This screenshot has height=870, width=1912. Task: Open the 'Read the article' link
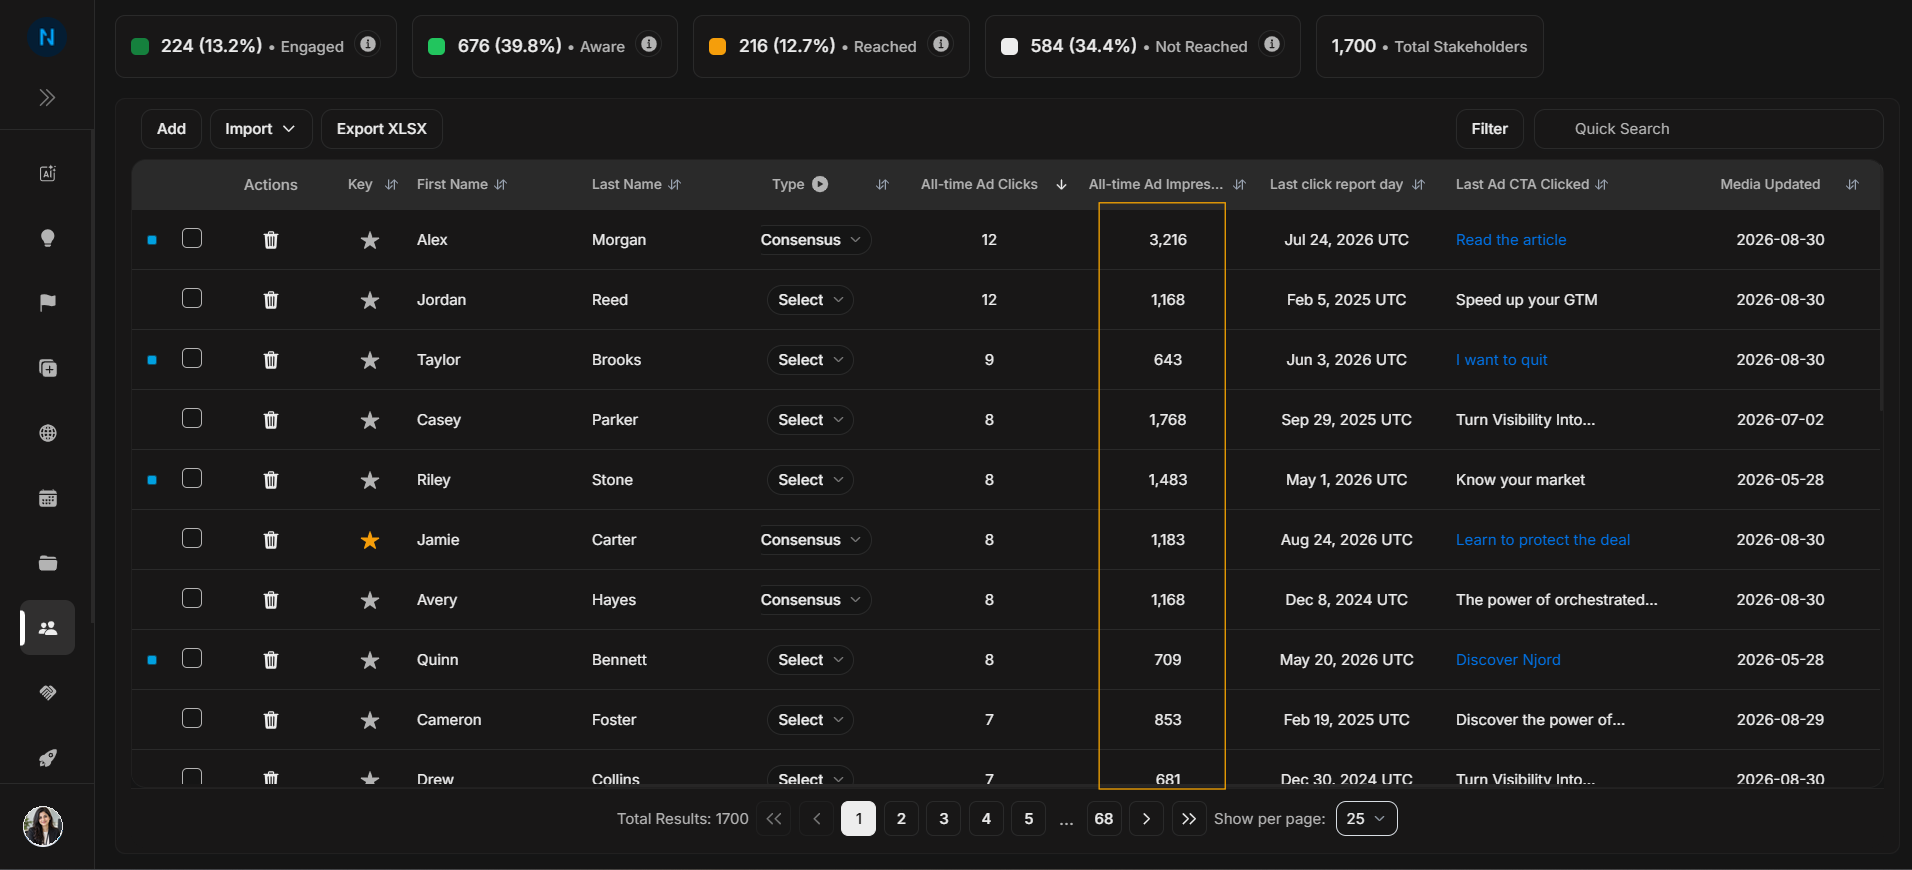(x=1511, y=240)
